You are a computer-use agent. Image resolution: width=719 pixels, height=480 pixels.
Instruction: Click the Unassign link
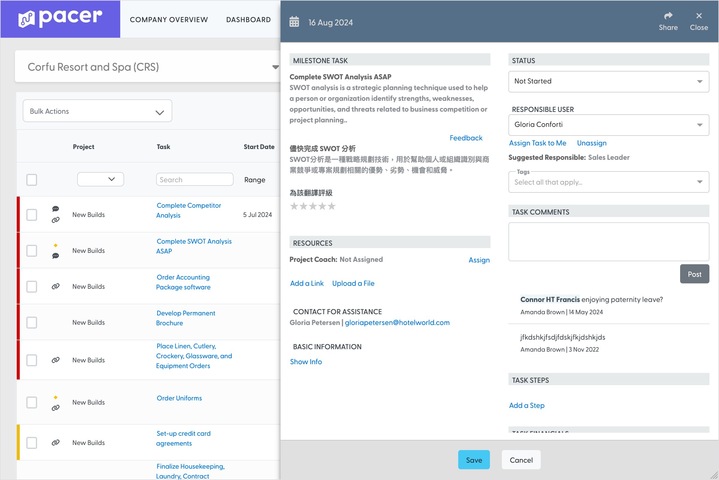(x=592, y=143)
